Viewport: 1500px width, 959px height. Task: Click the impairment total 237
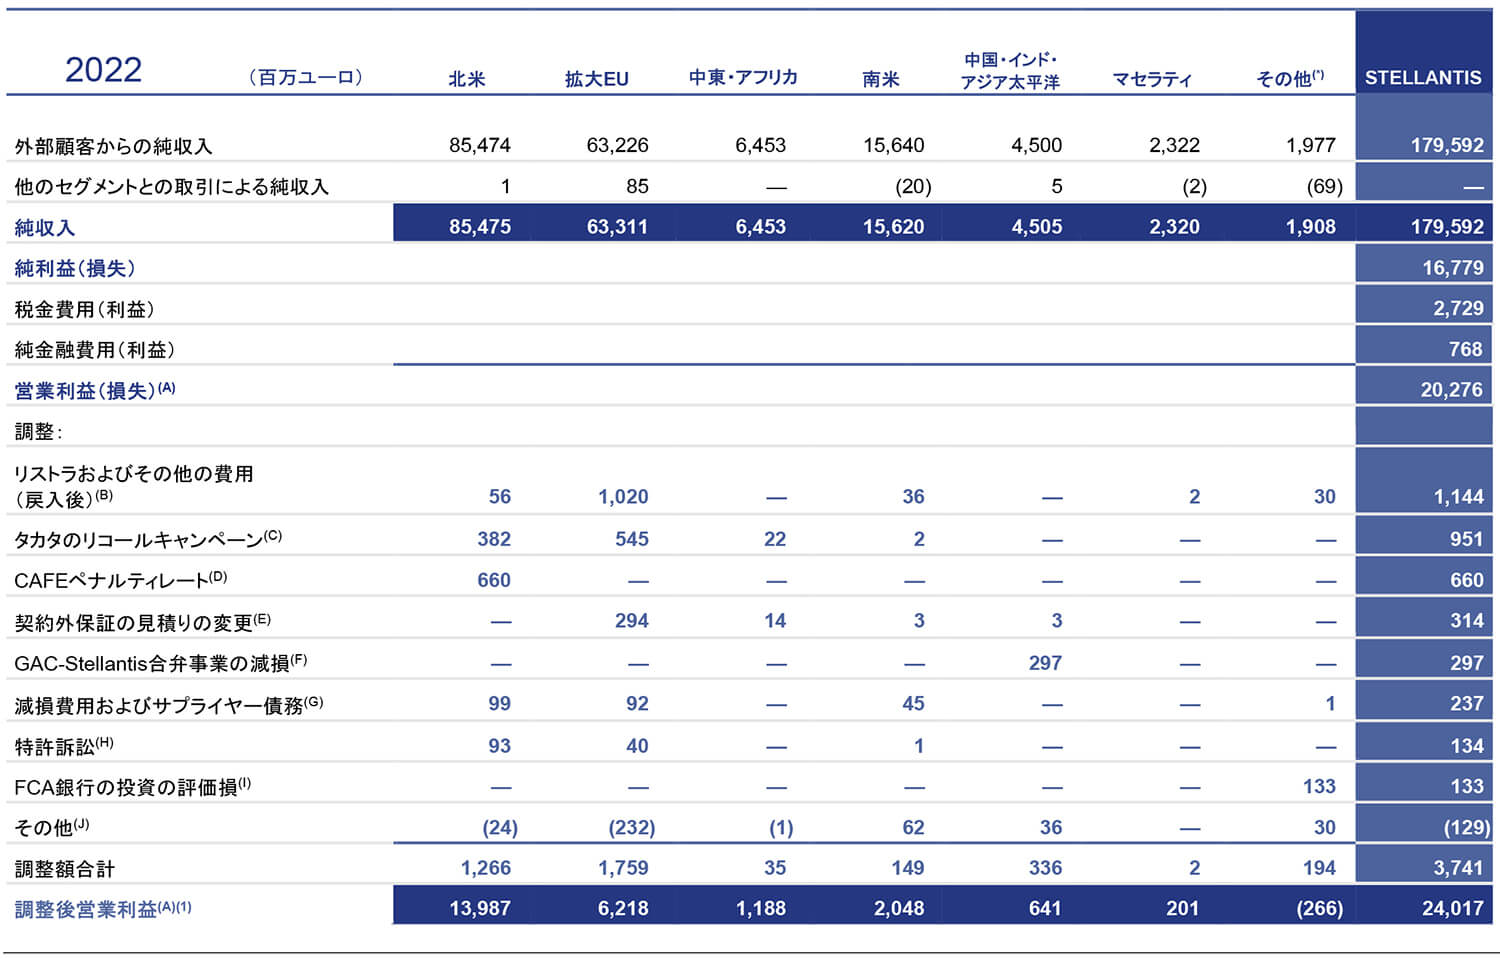[1467, 703]
